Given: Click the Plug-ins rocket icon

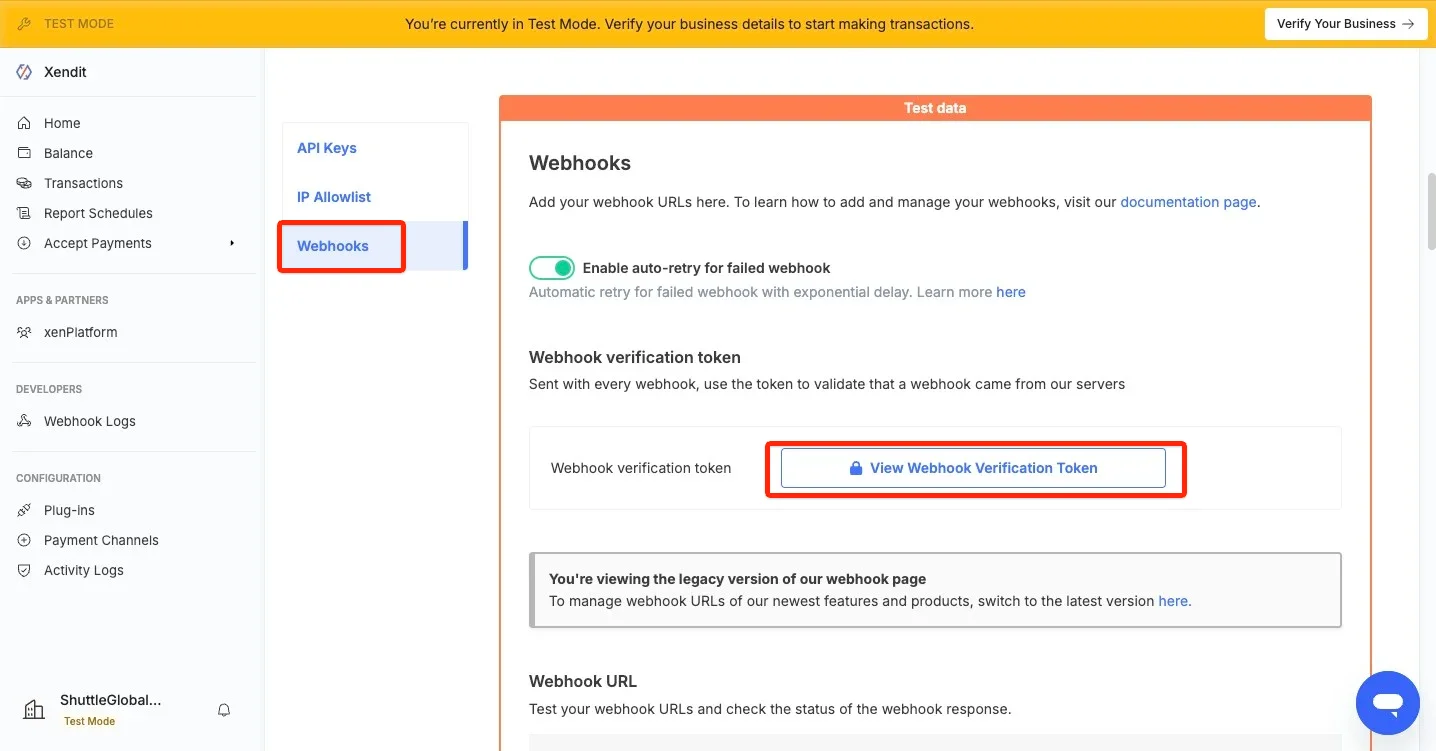Looking at the screenshot, I should [24, 510].
